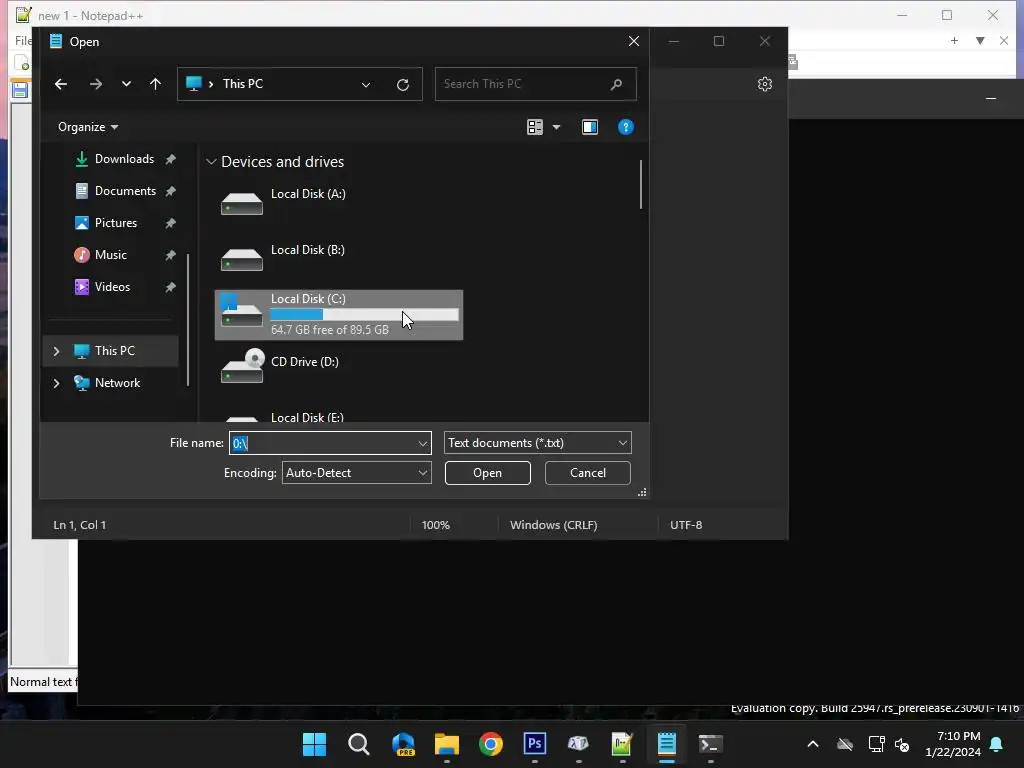Click pin icon next to Documents
Image resolution: width=1024 pixels, height=768 pixels.
click(x=170, y=191)
